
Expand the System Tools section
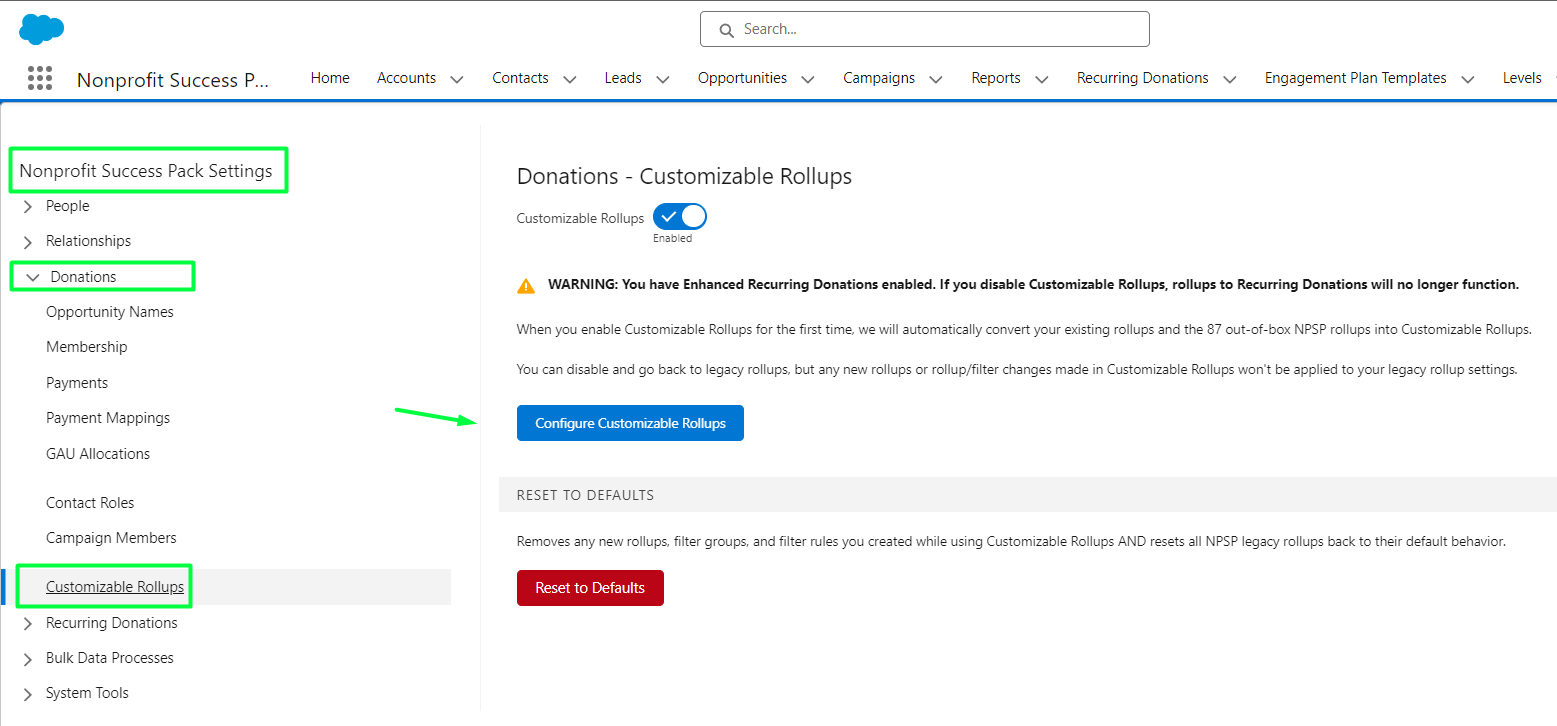tap(28, 694)
